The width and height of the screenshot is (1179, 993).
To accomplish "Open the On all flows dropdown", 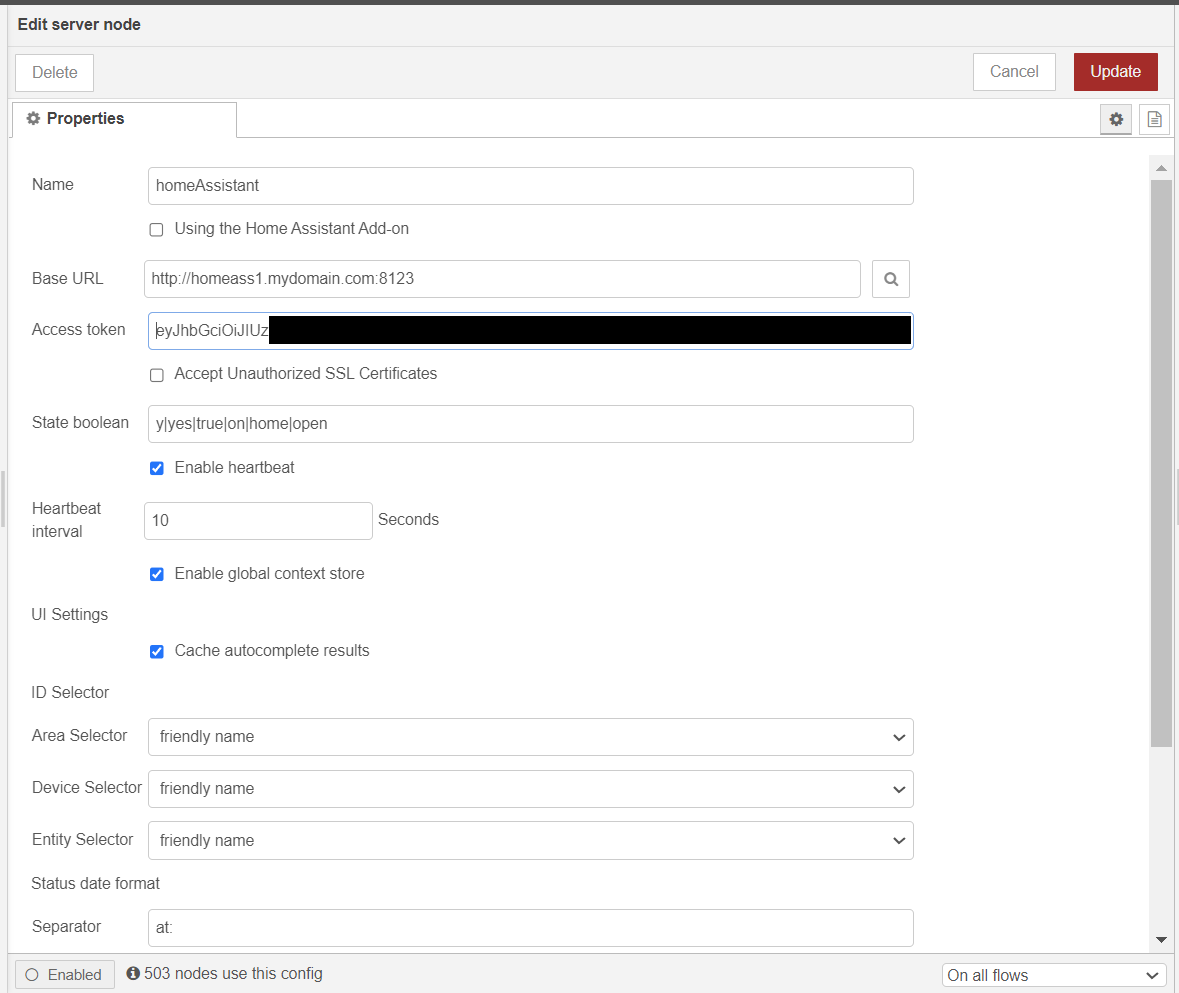I will click(x=1053, y=974).
